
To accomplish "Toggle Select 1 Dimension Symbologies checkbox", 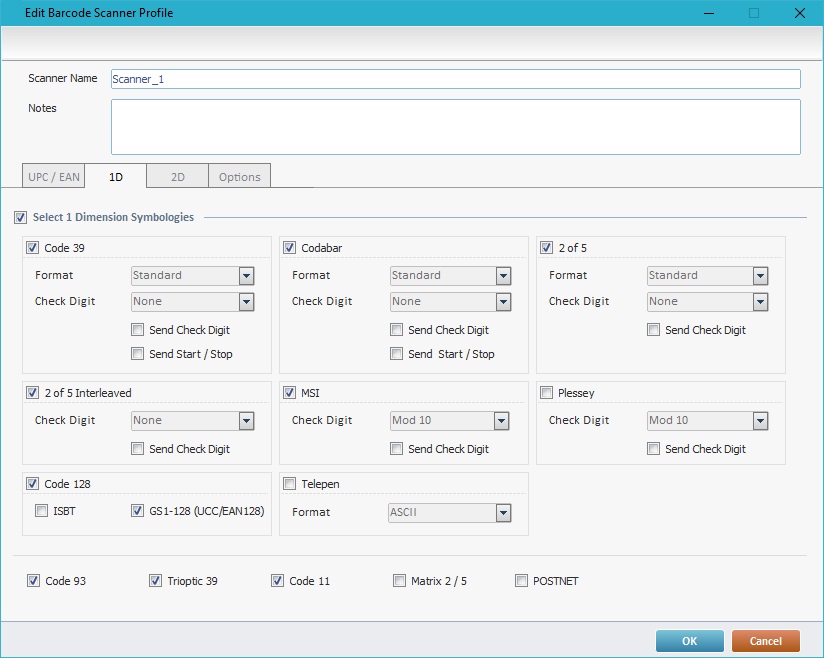I will pyautogui.click(x=21, y=217).
